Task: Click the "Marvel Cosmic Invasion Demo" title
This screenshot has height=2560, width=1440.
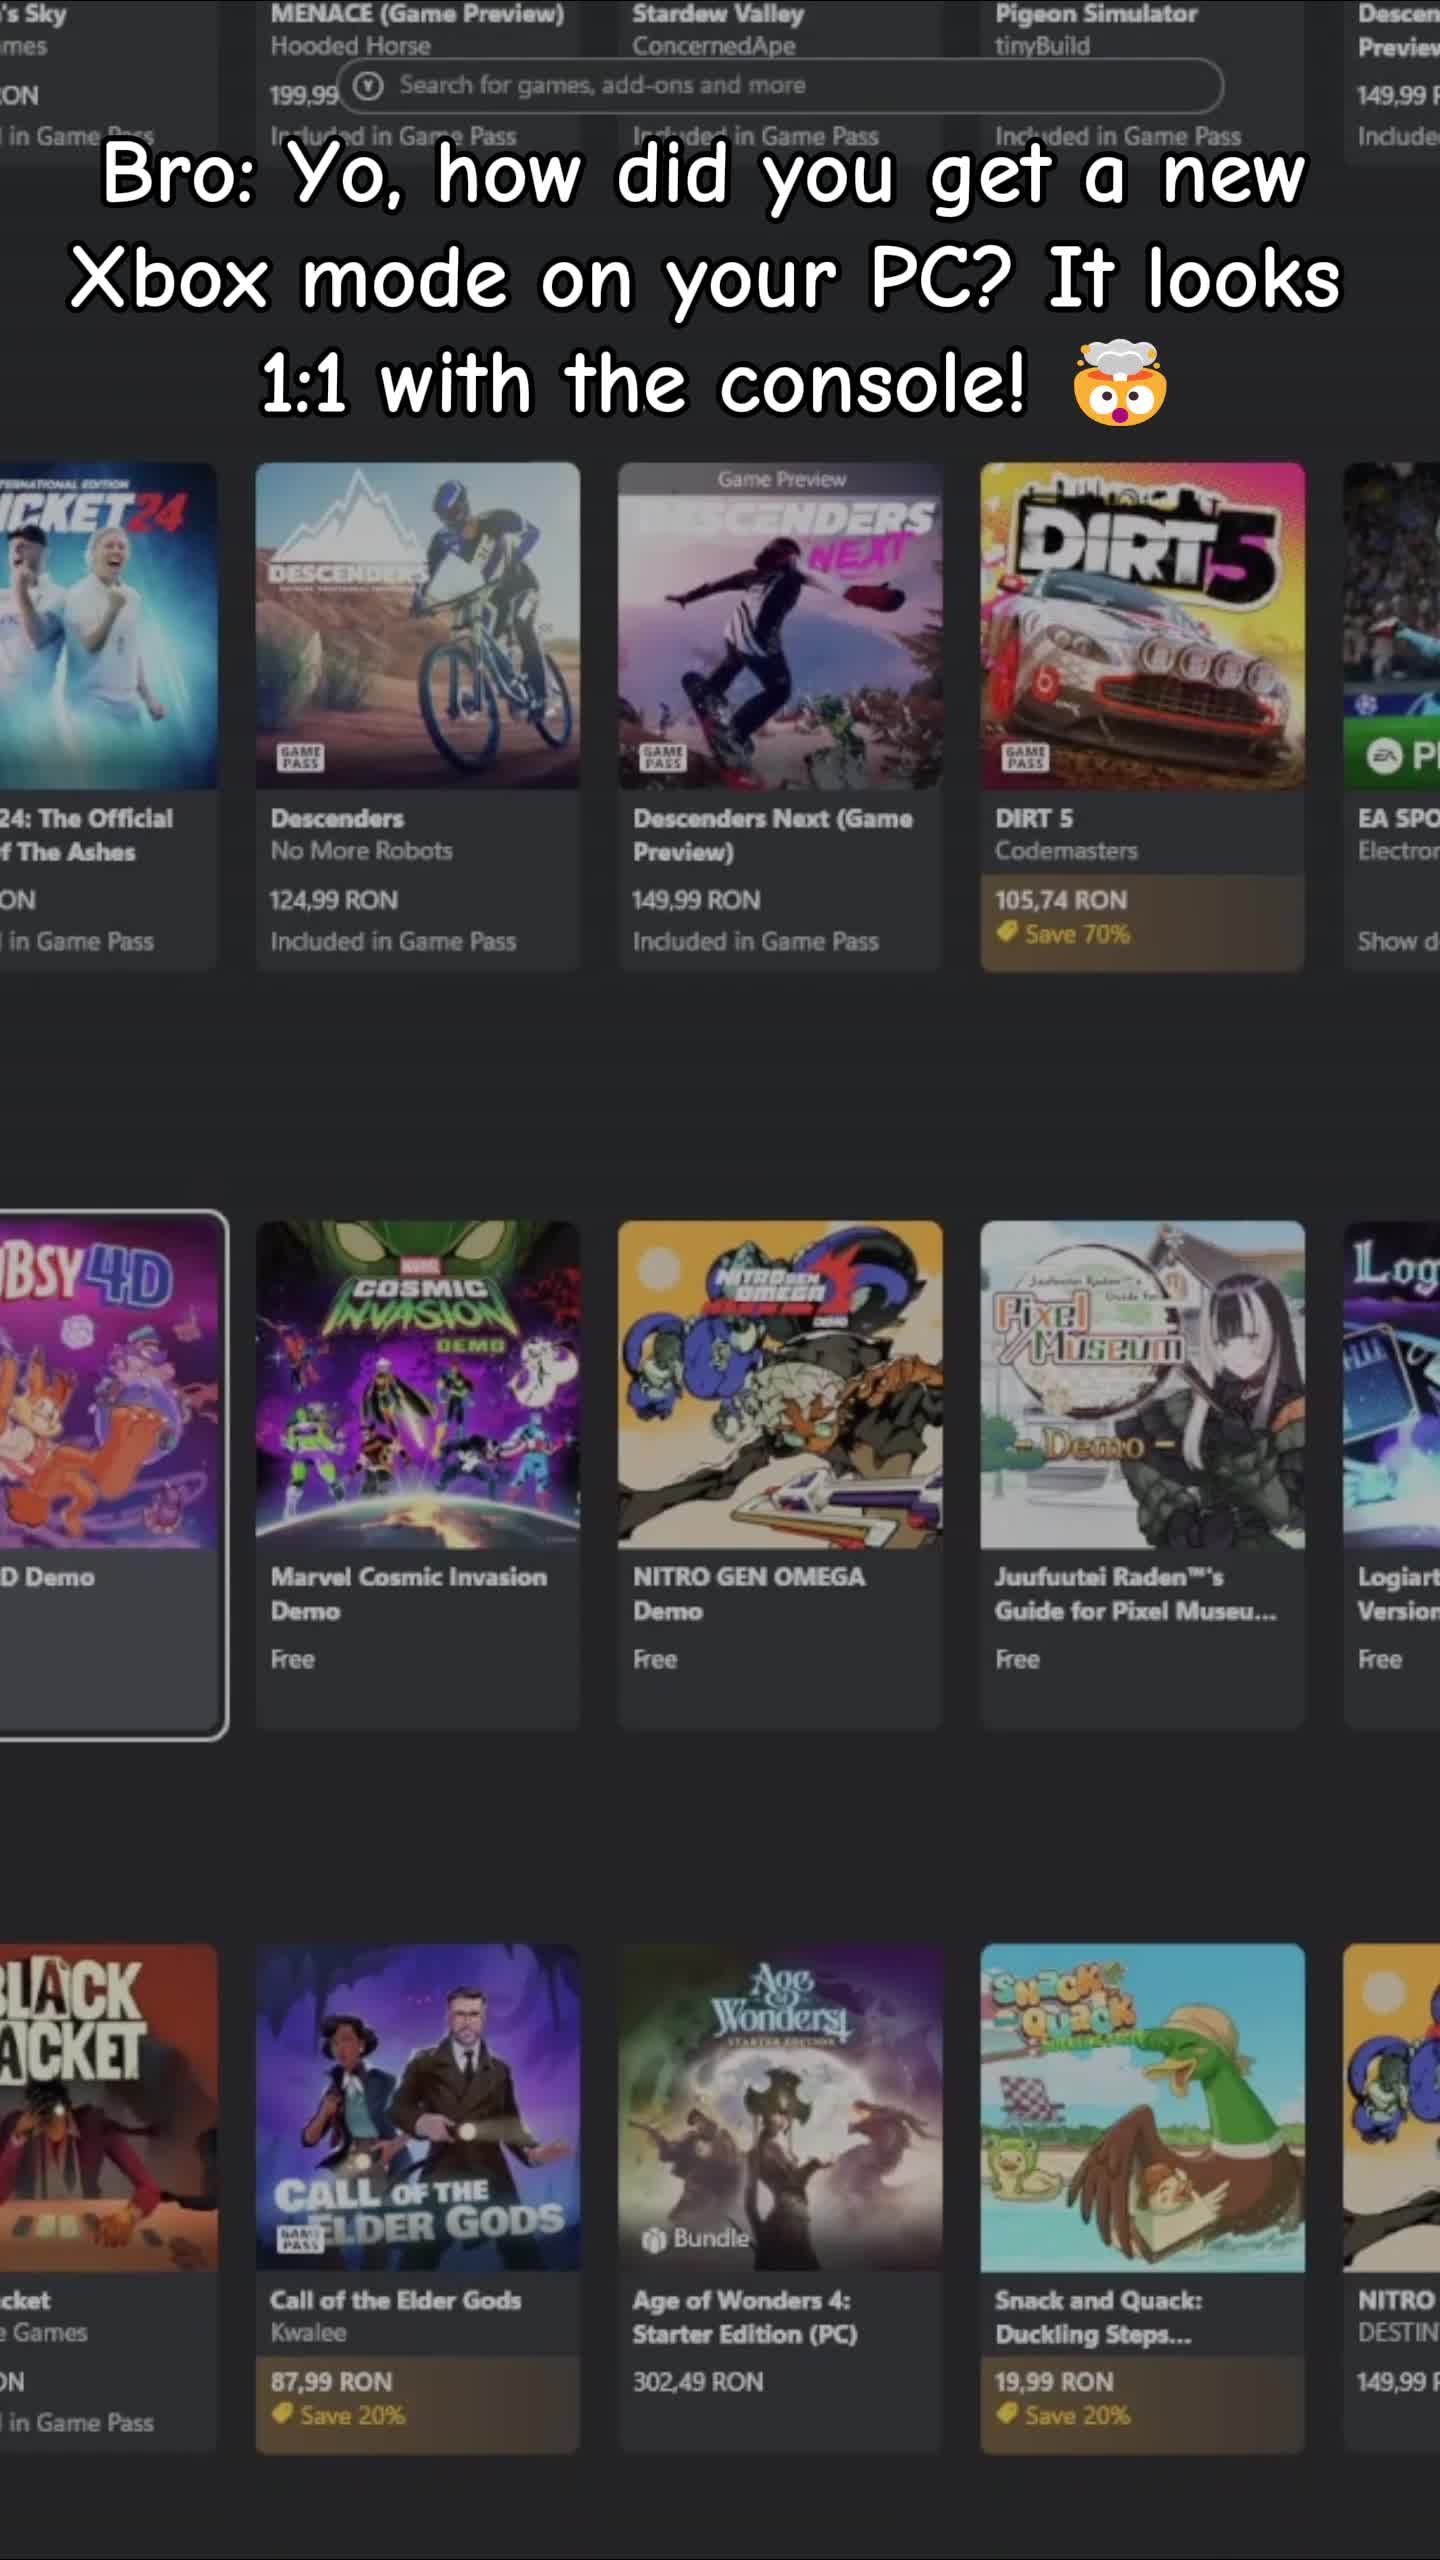Action: coord(408,1594)
